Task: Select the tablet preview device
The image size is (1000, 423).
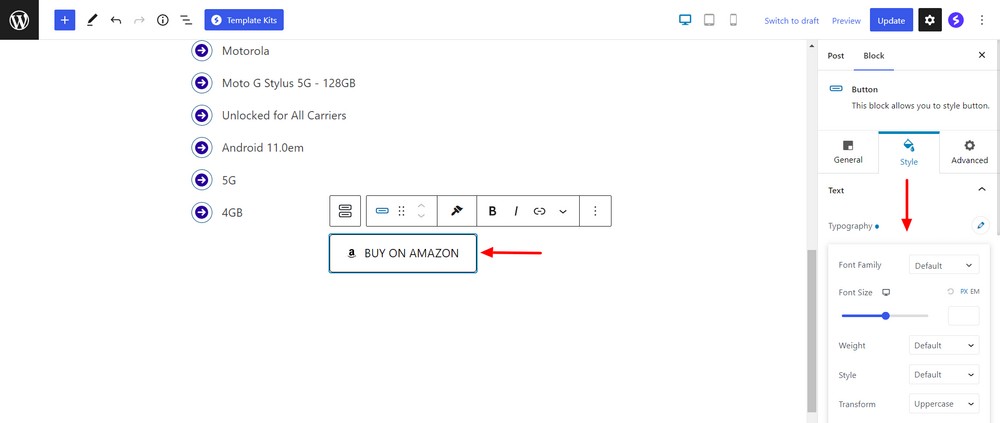Action: (x=709, y=20)
